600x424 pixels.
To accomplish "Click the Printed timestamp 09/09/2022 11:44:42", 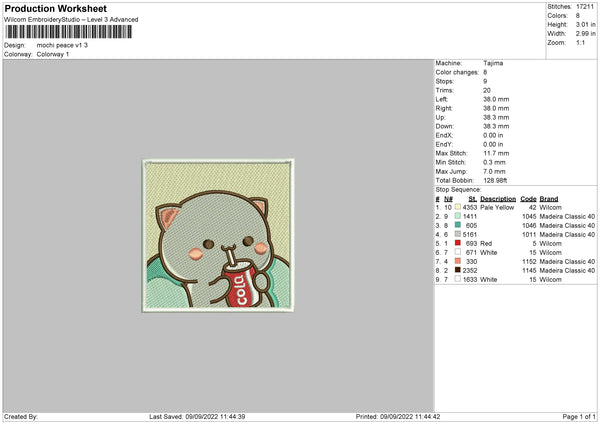I will click(x=410, y=416).
